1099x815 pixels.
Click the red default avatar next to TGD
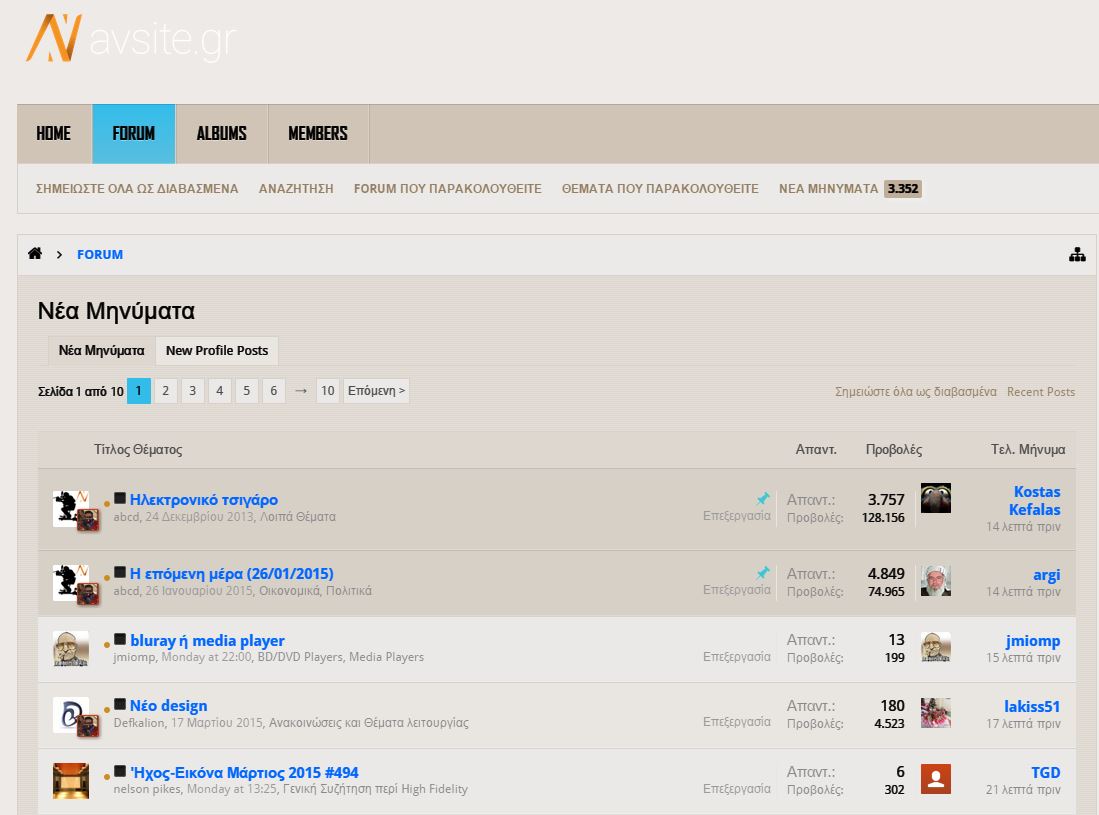[x=935, y=779]
